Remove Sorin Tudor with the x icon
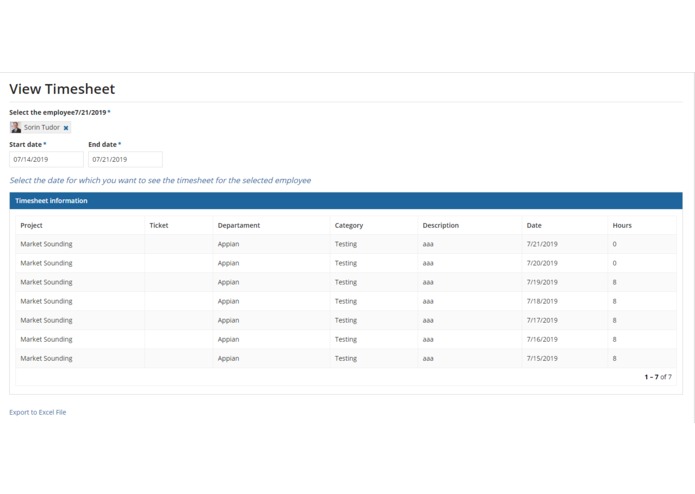The width and height of the screenshot is (695, 494). [66, 128]
